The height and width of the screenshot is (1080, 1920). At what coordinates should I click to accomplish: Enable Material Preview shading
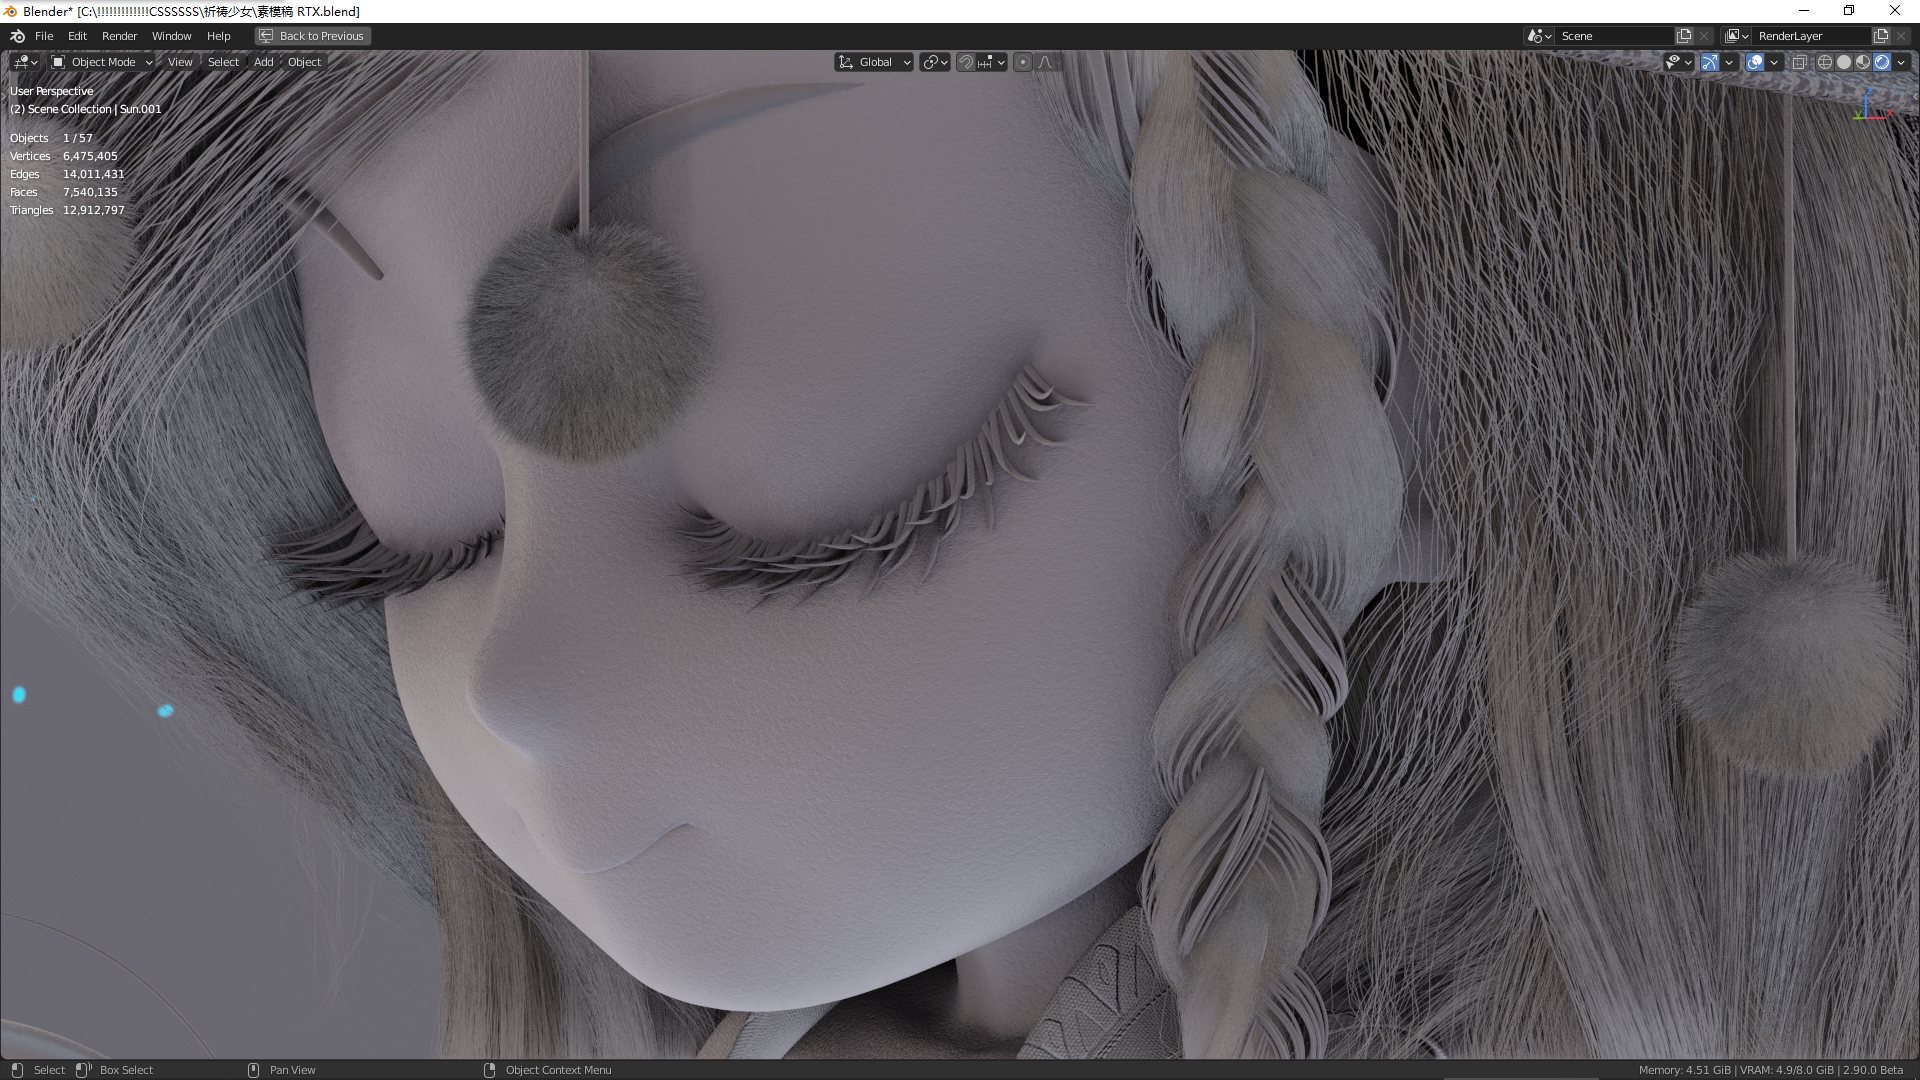pos(1863,62)
